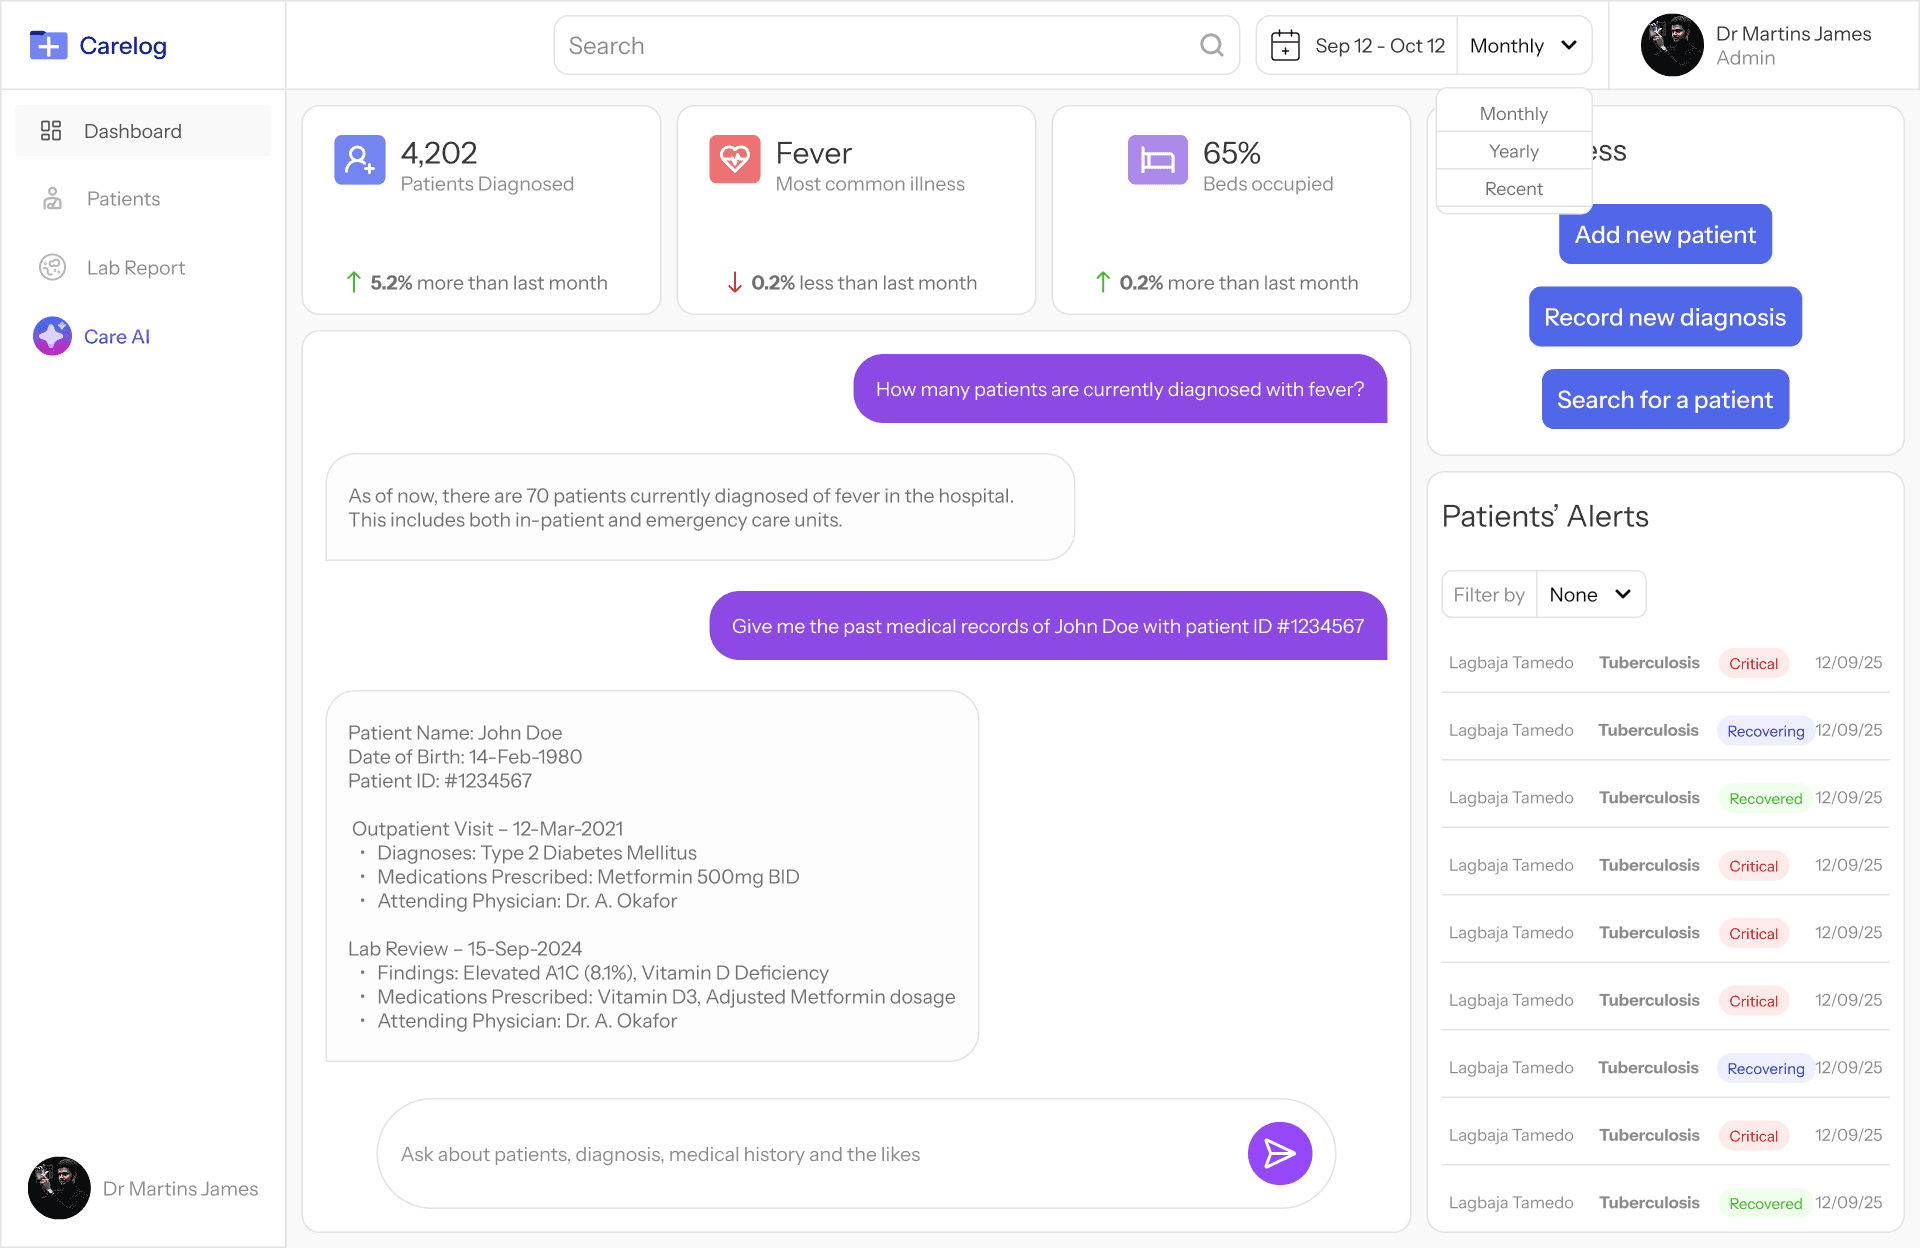Click the search magnifier icon
This screenshot has width=1920, height=1248.
tap(1211, 45)
